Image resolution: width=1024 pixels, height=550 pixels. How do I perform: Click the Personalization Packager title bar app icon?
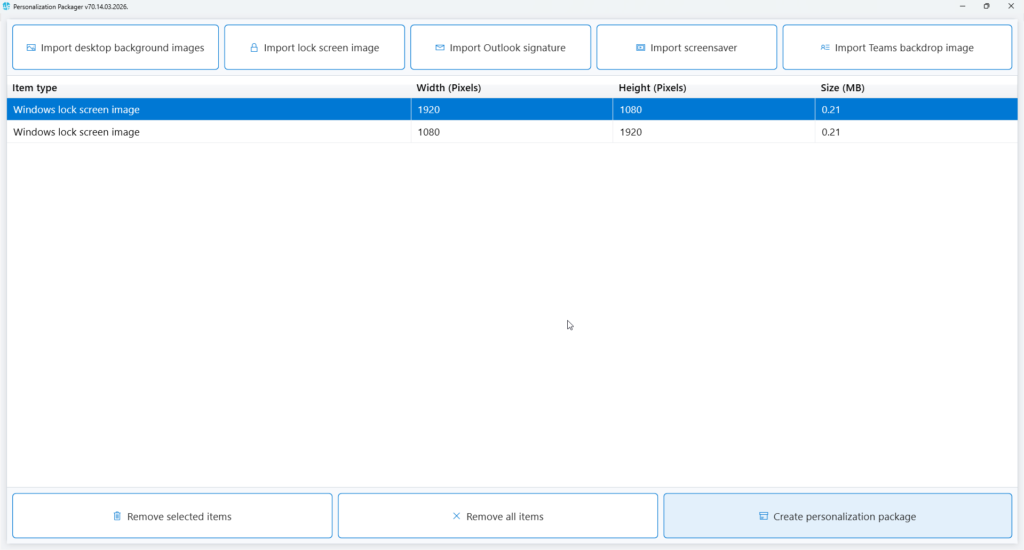7,6
